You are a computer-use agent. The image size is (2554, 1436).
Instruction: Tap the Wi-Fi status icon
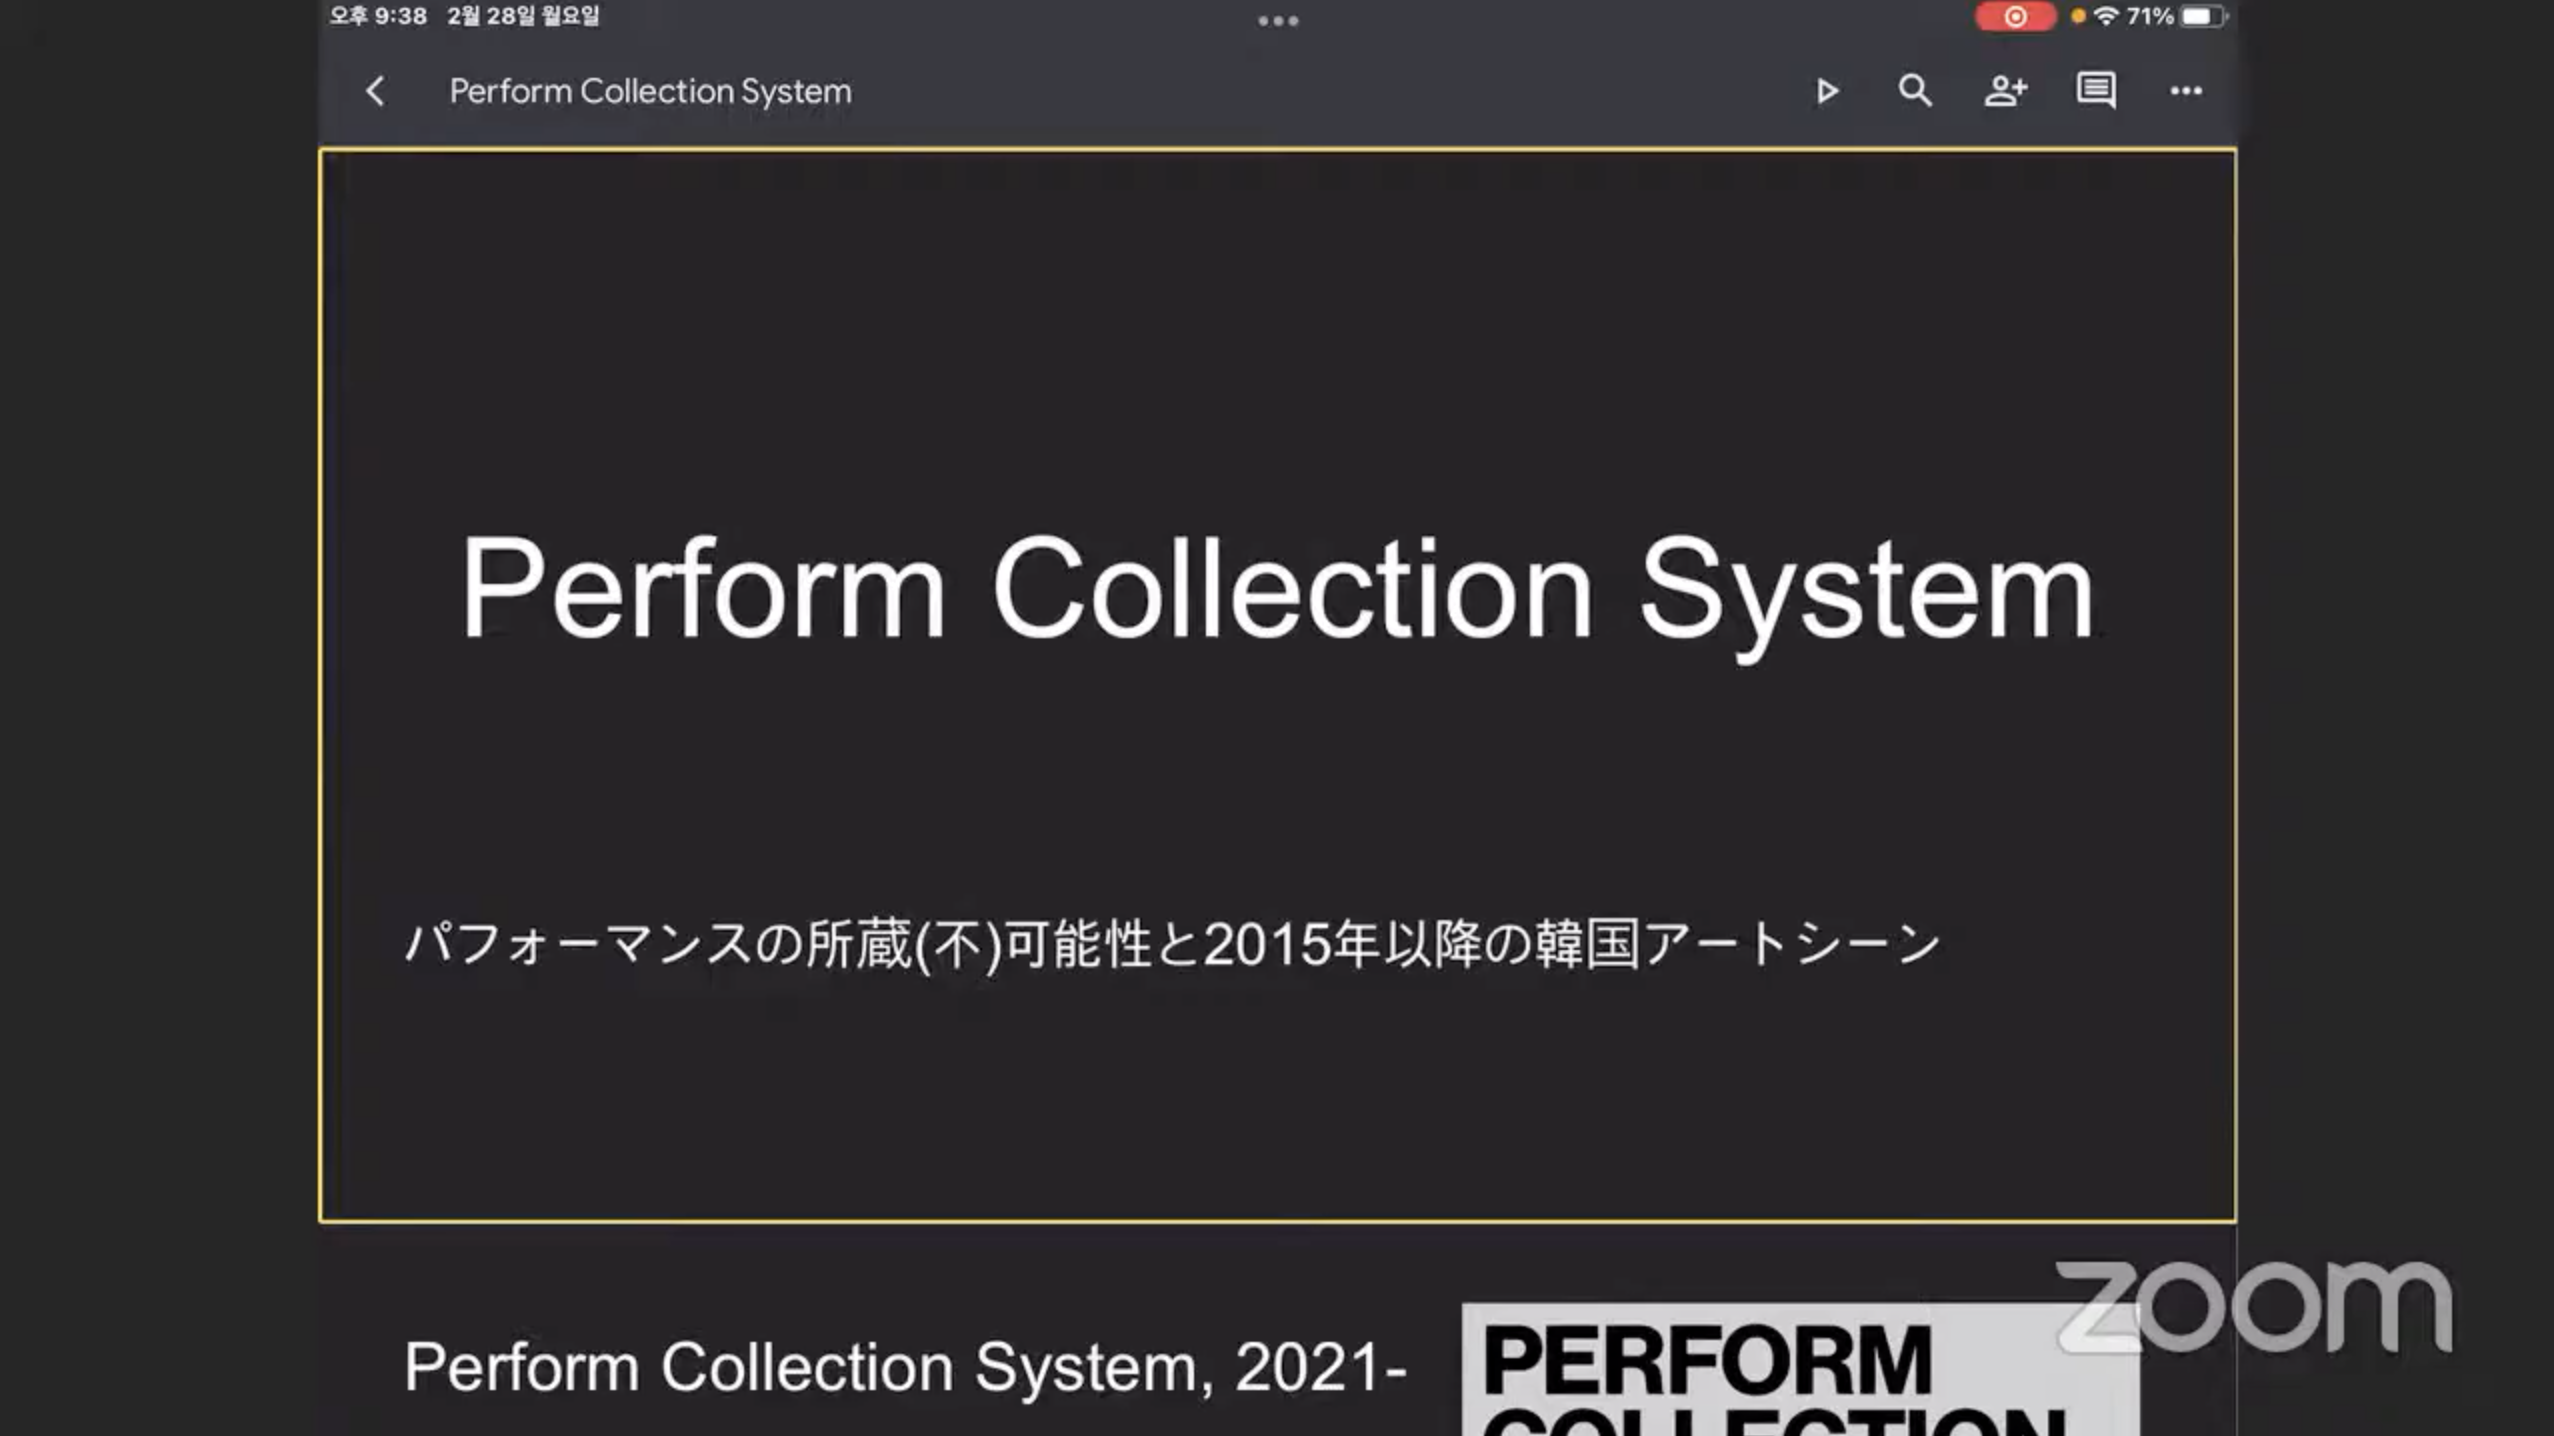pos(2106,16)
